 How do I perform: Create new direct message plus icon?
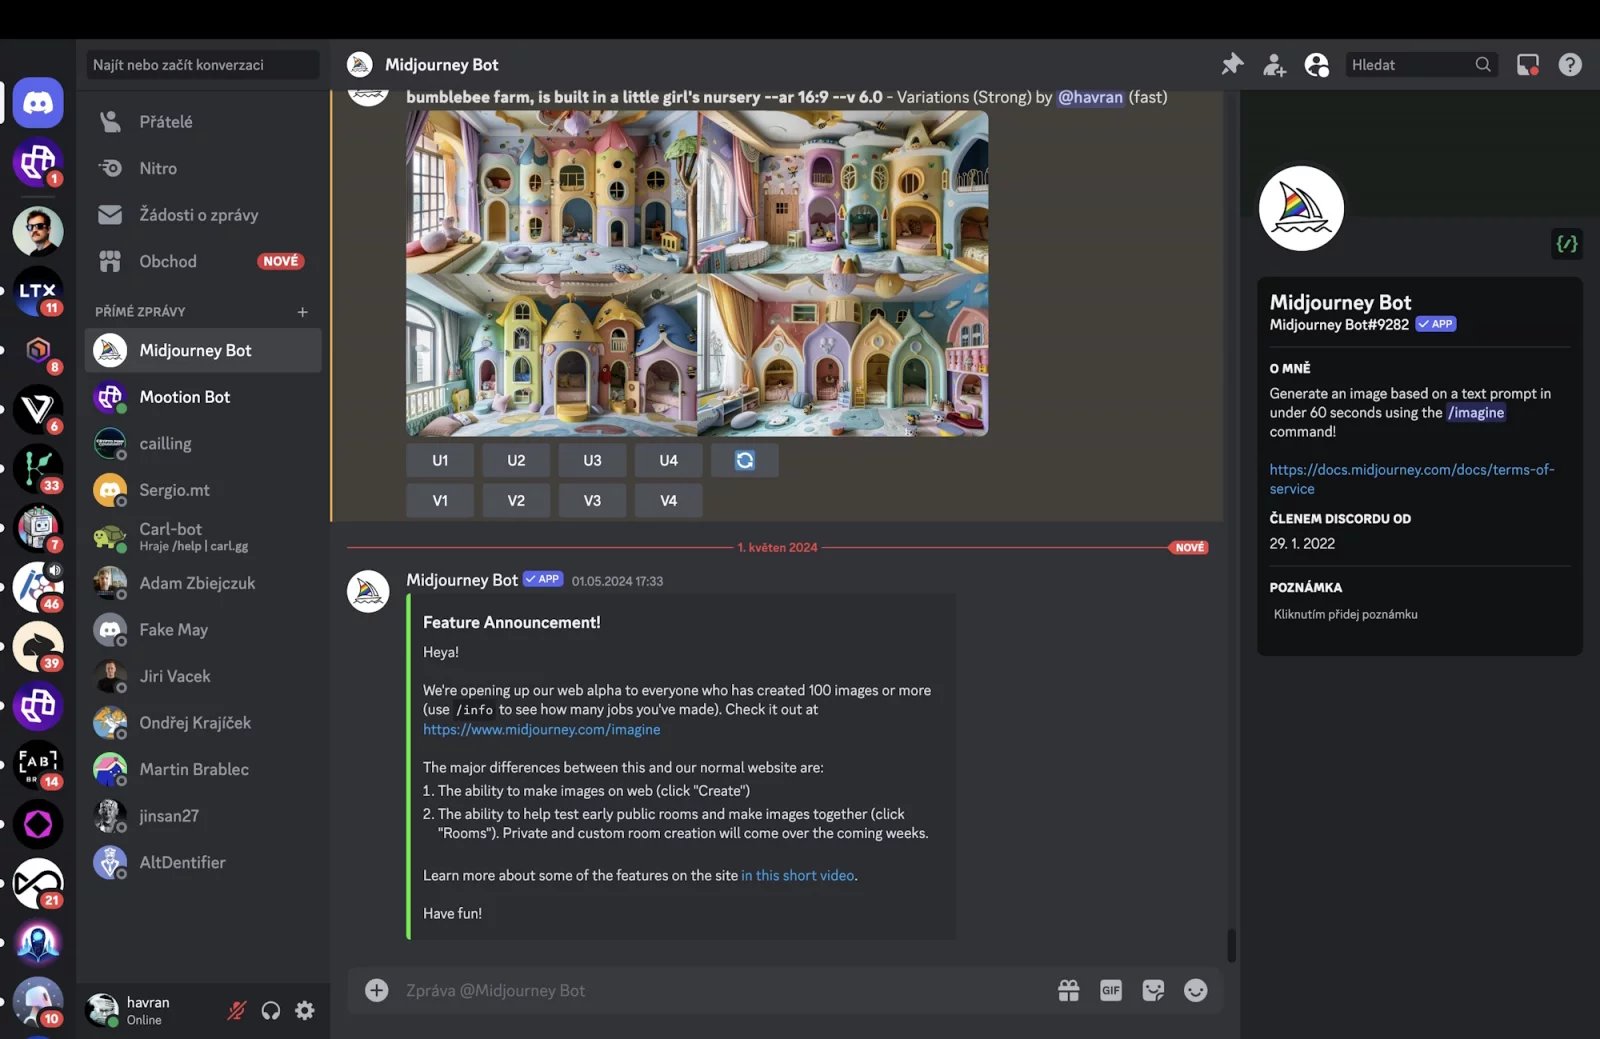tap(302, 312)
